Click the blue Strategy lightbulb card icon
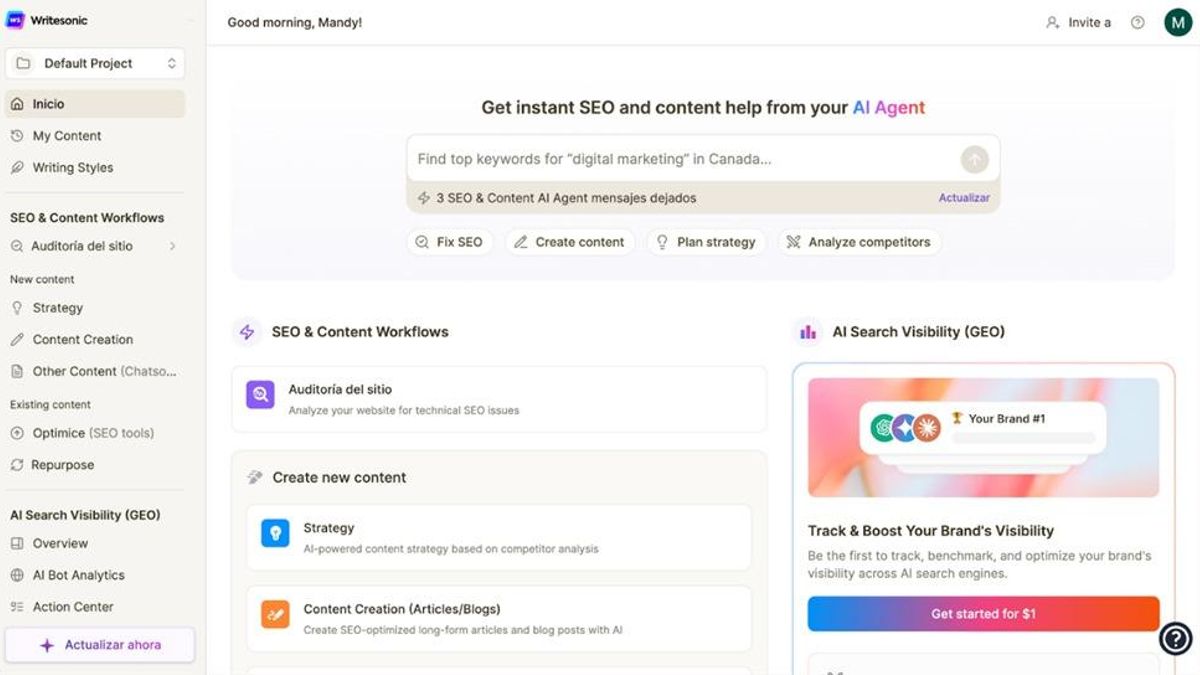This screenshot has height=675, width=1200. [275, 533]
